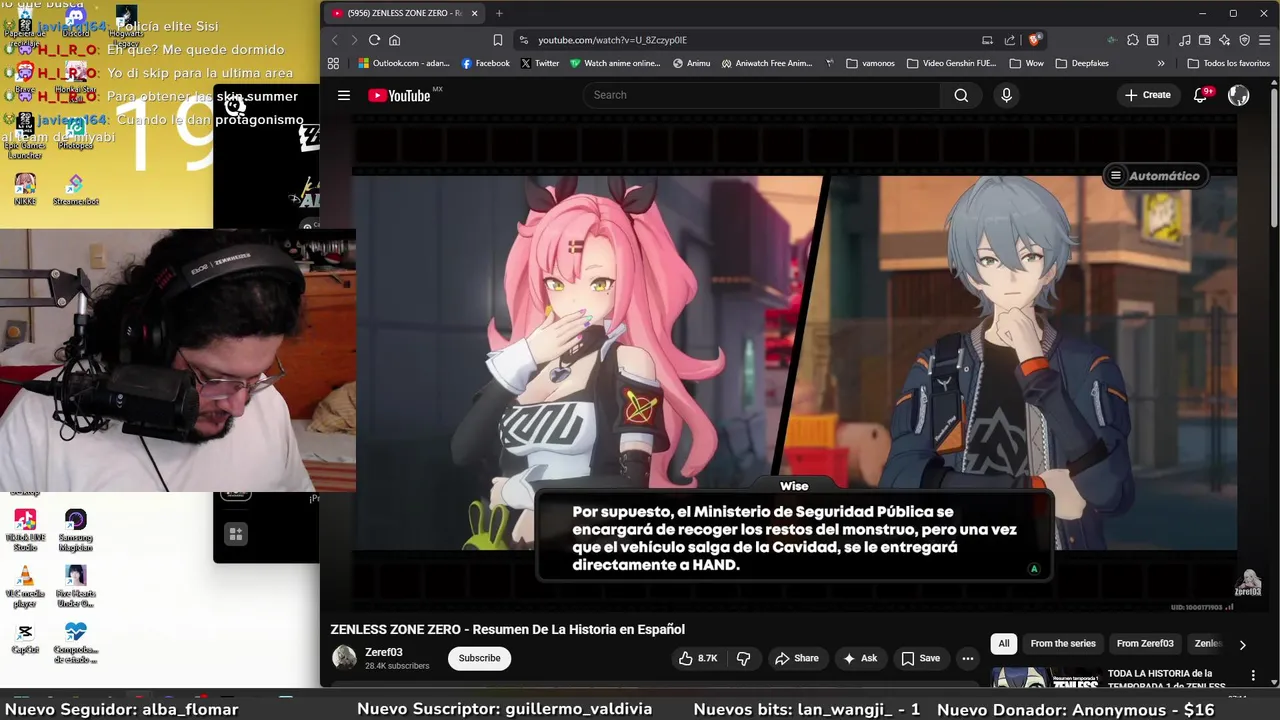Select the From Zeref03 chip
This screenshot has height=720, width=1280.
pos(1145,643)
